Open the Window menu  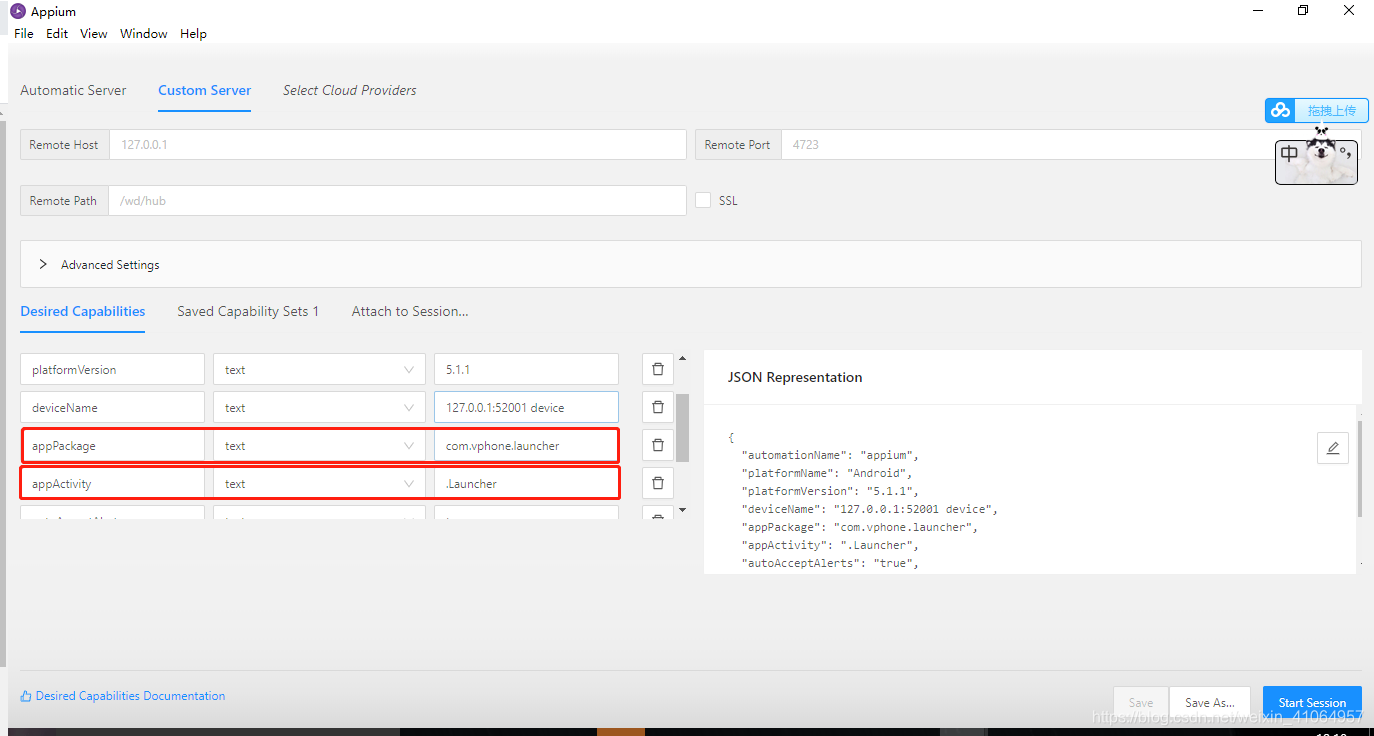[x=144, y=33]
